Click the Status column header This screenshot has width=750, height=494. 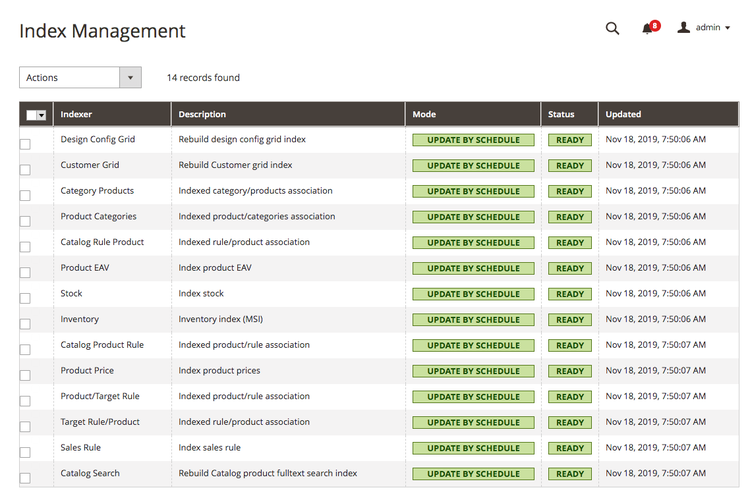(x=561, y=114)
